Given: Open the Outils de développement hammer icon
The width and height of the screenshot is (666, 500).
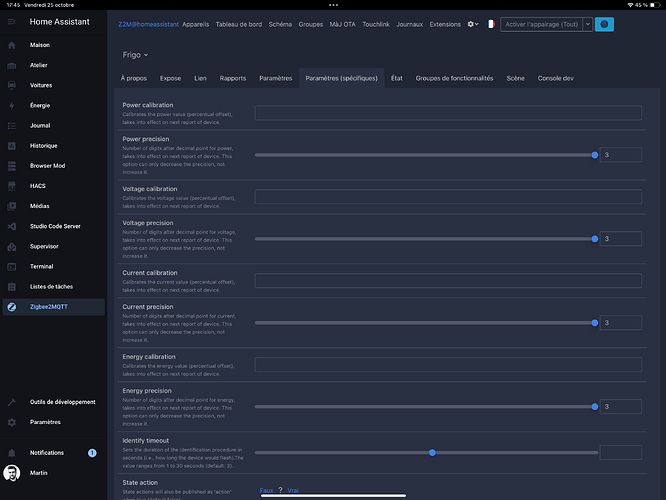Looking at the screenshot, I should tap(11, 402).
